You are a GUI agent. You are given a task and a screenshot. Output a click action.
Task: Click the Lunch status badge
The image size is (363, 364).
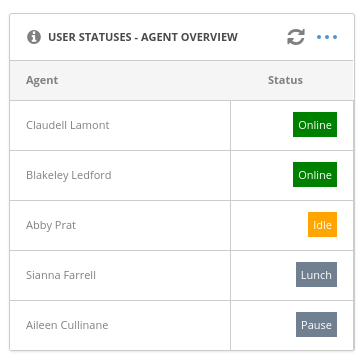click(x=316, y=275)
